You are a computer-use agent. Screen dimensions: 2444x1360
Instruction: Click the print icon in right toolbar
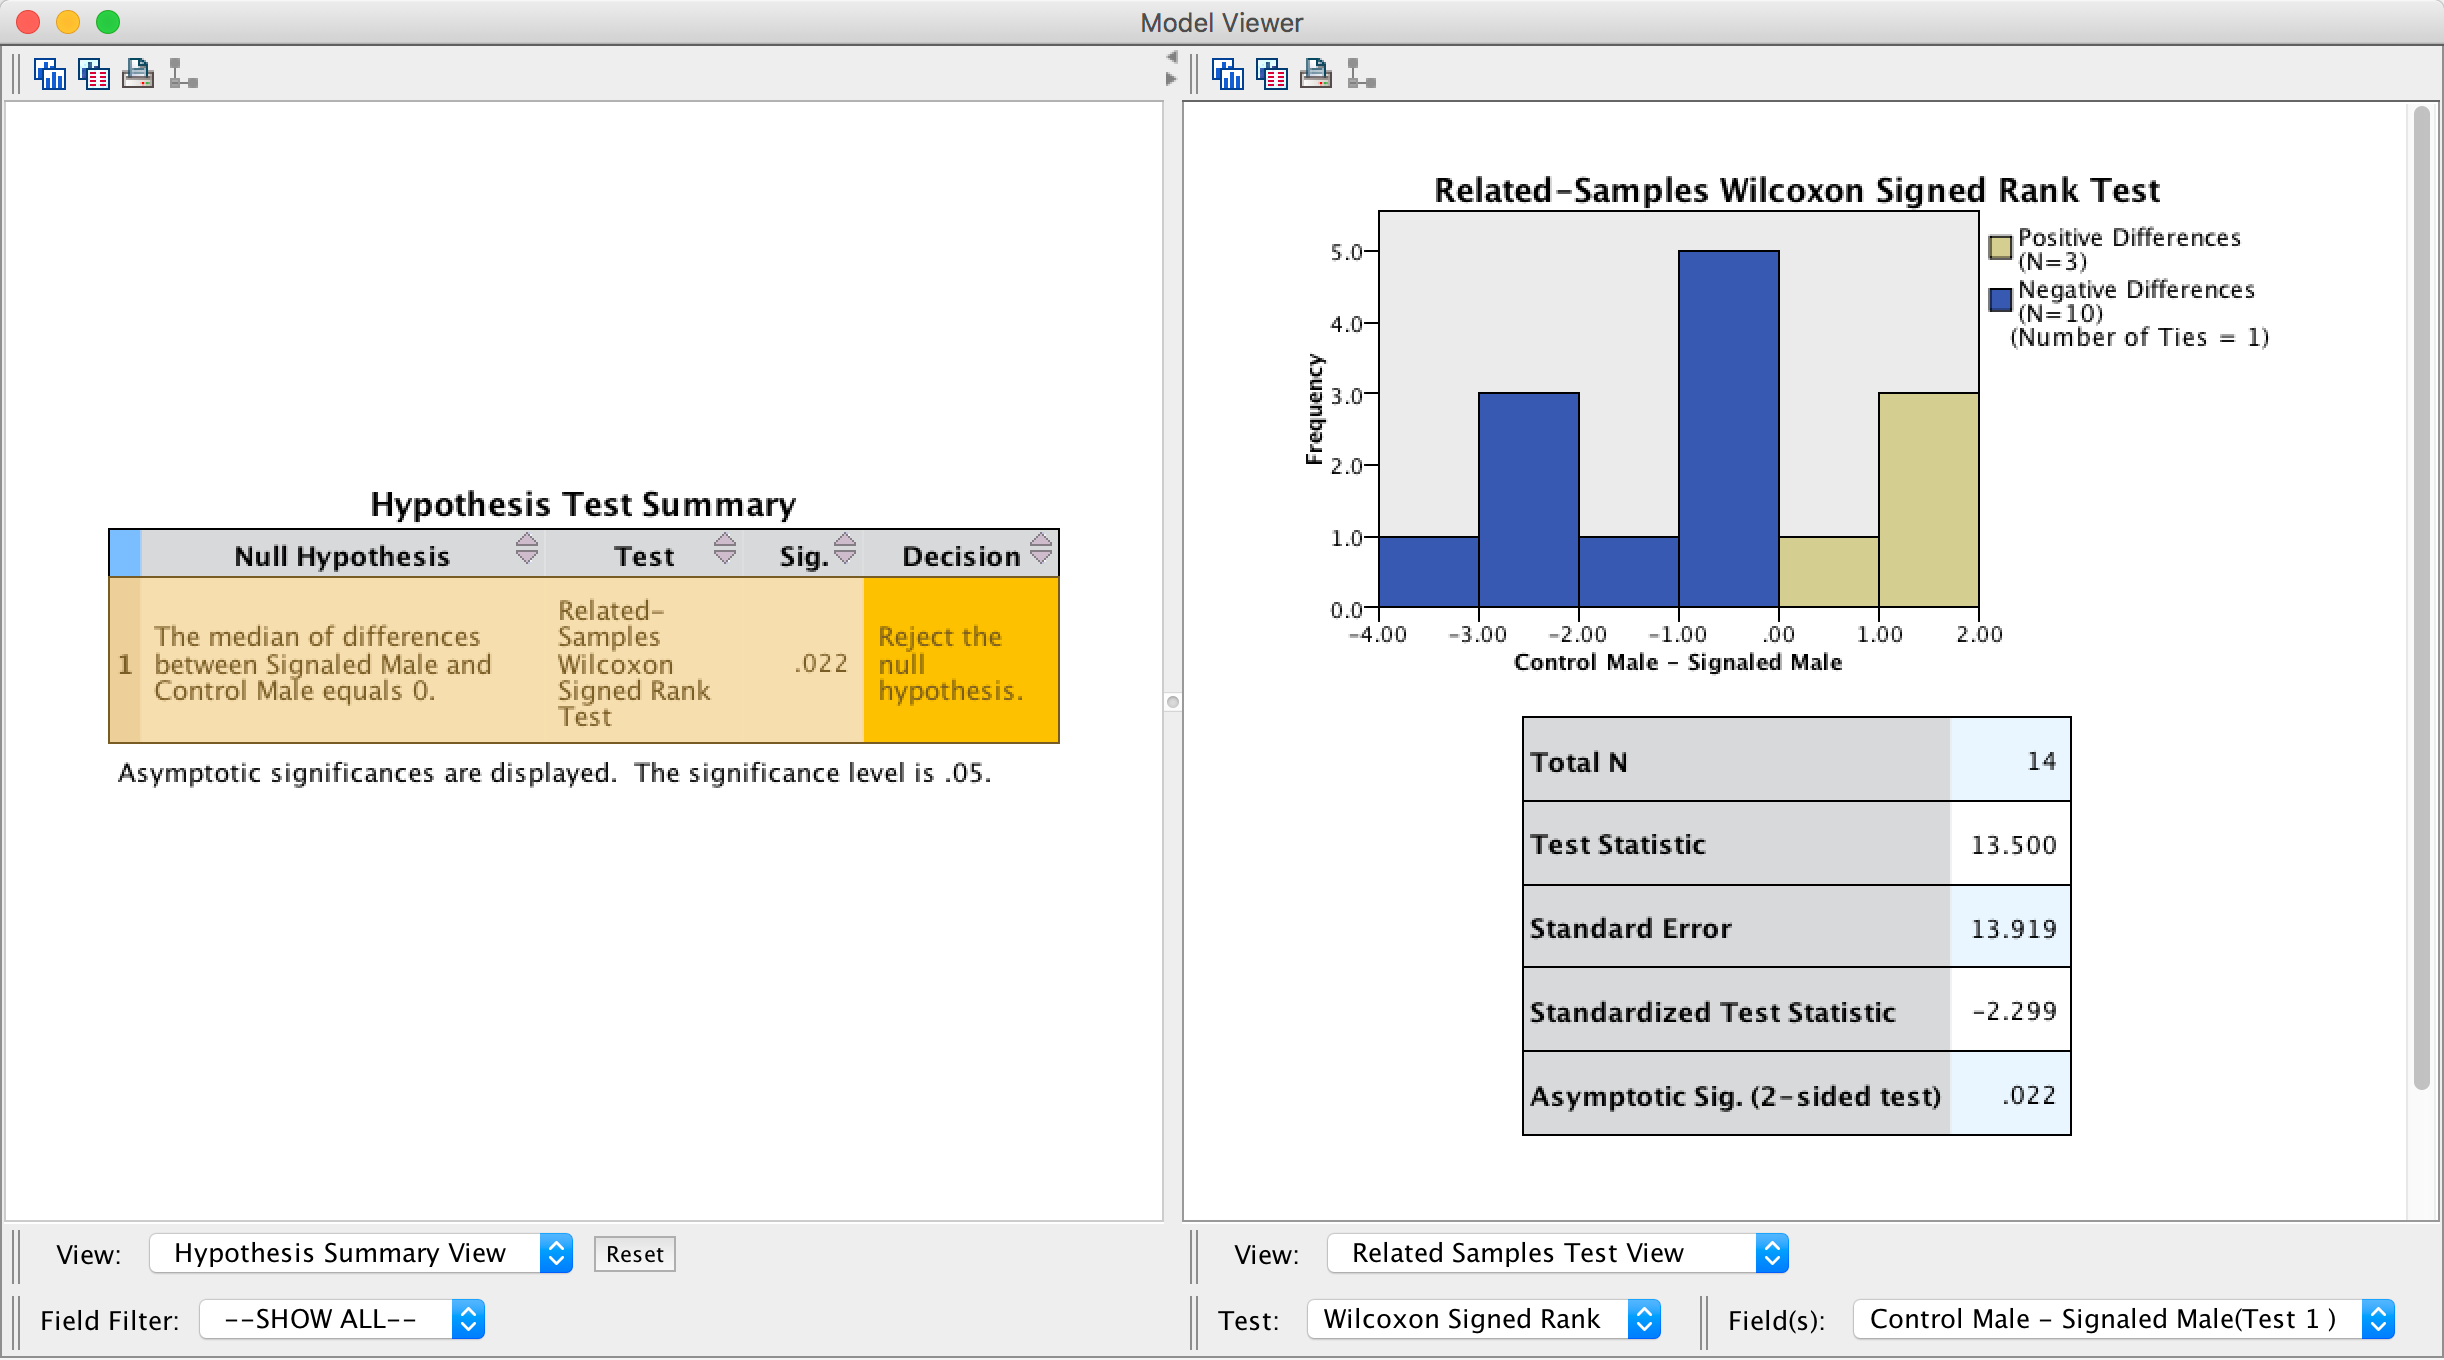pos(1315,74)
